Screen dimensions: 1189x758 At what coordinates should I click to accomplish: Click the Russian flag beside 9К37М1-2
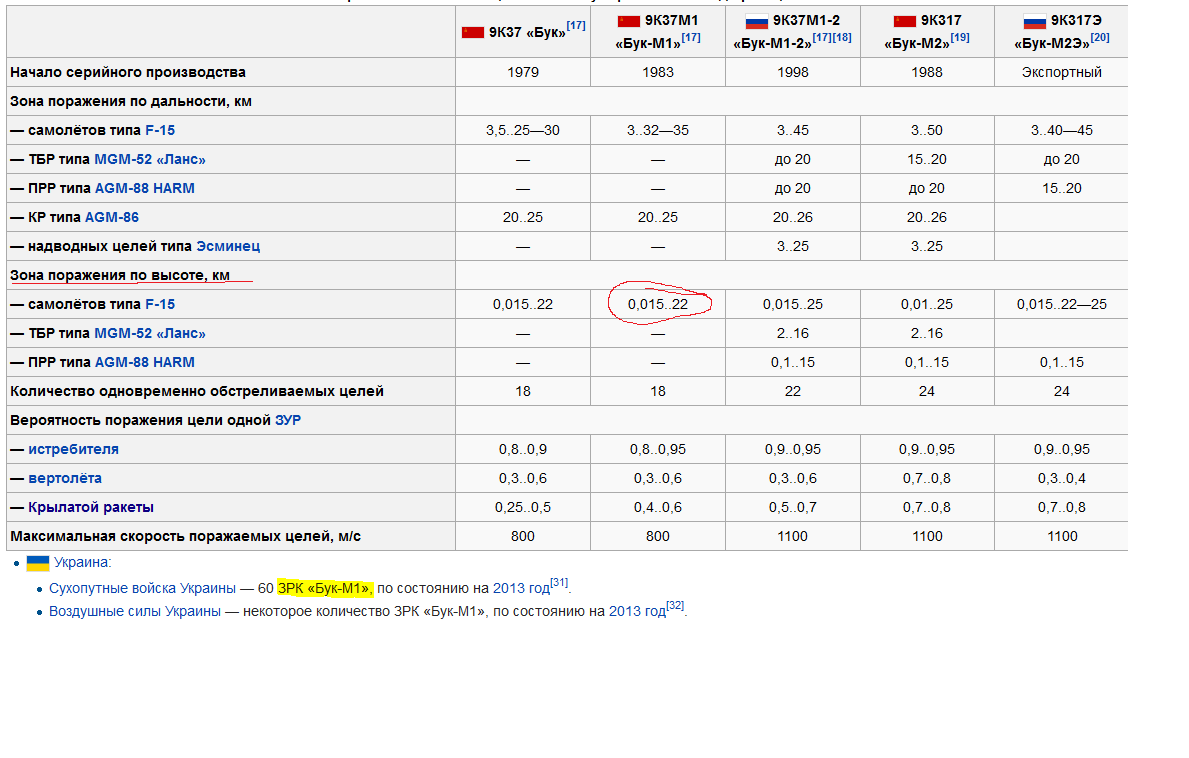[757, 21]
